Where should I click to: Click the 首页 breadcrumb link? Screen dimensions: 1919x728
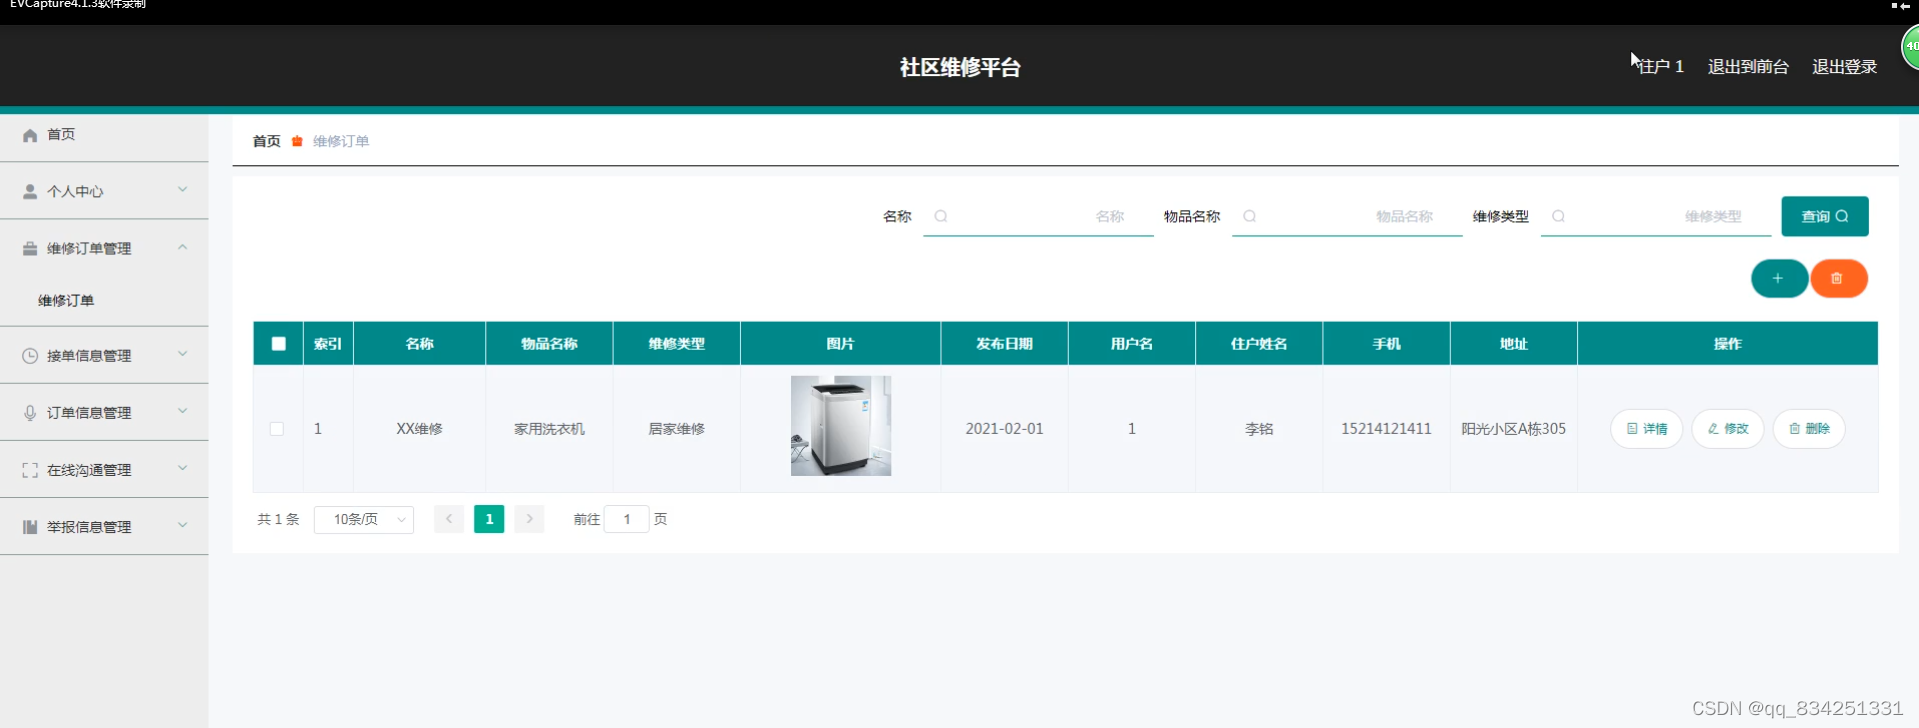coord(266,141)
